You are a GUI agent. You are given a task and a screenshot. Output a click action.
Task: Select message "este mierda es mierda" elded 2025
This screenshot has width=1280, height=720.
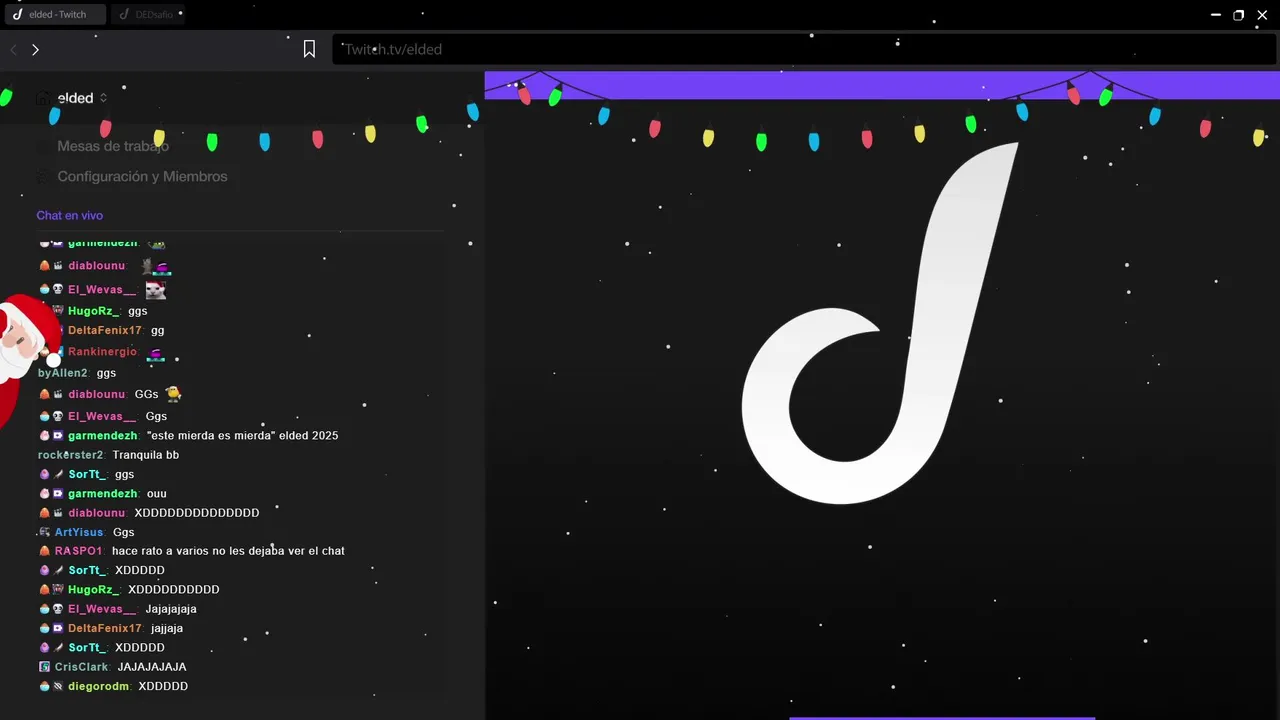click(243, 436)
